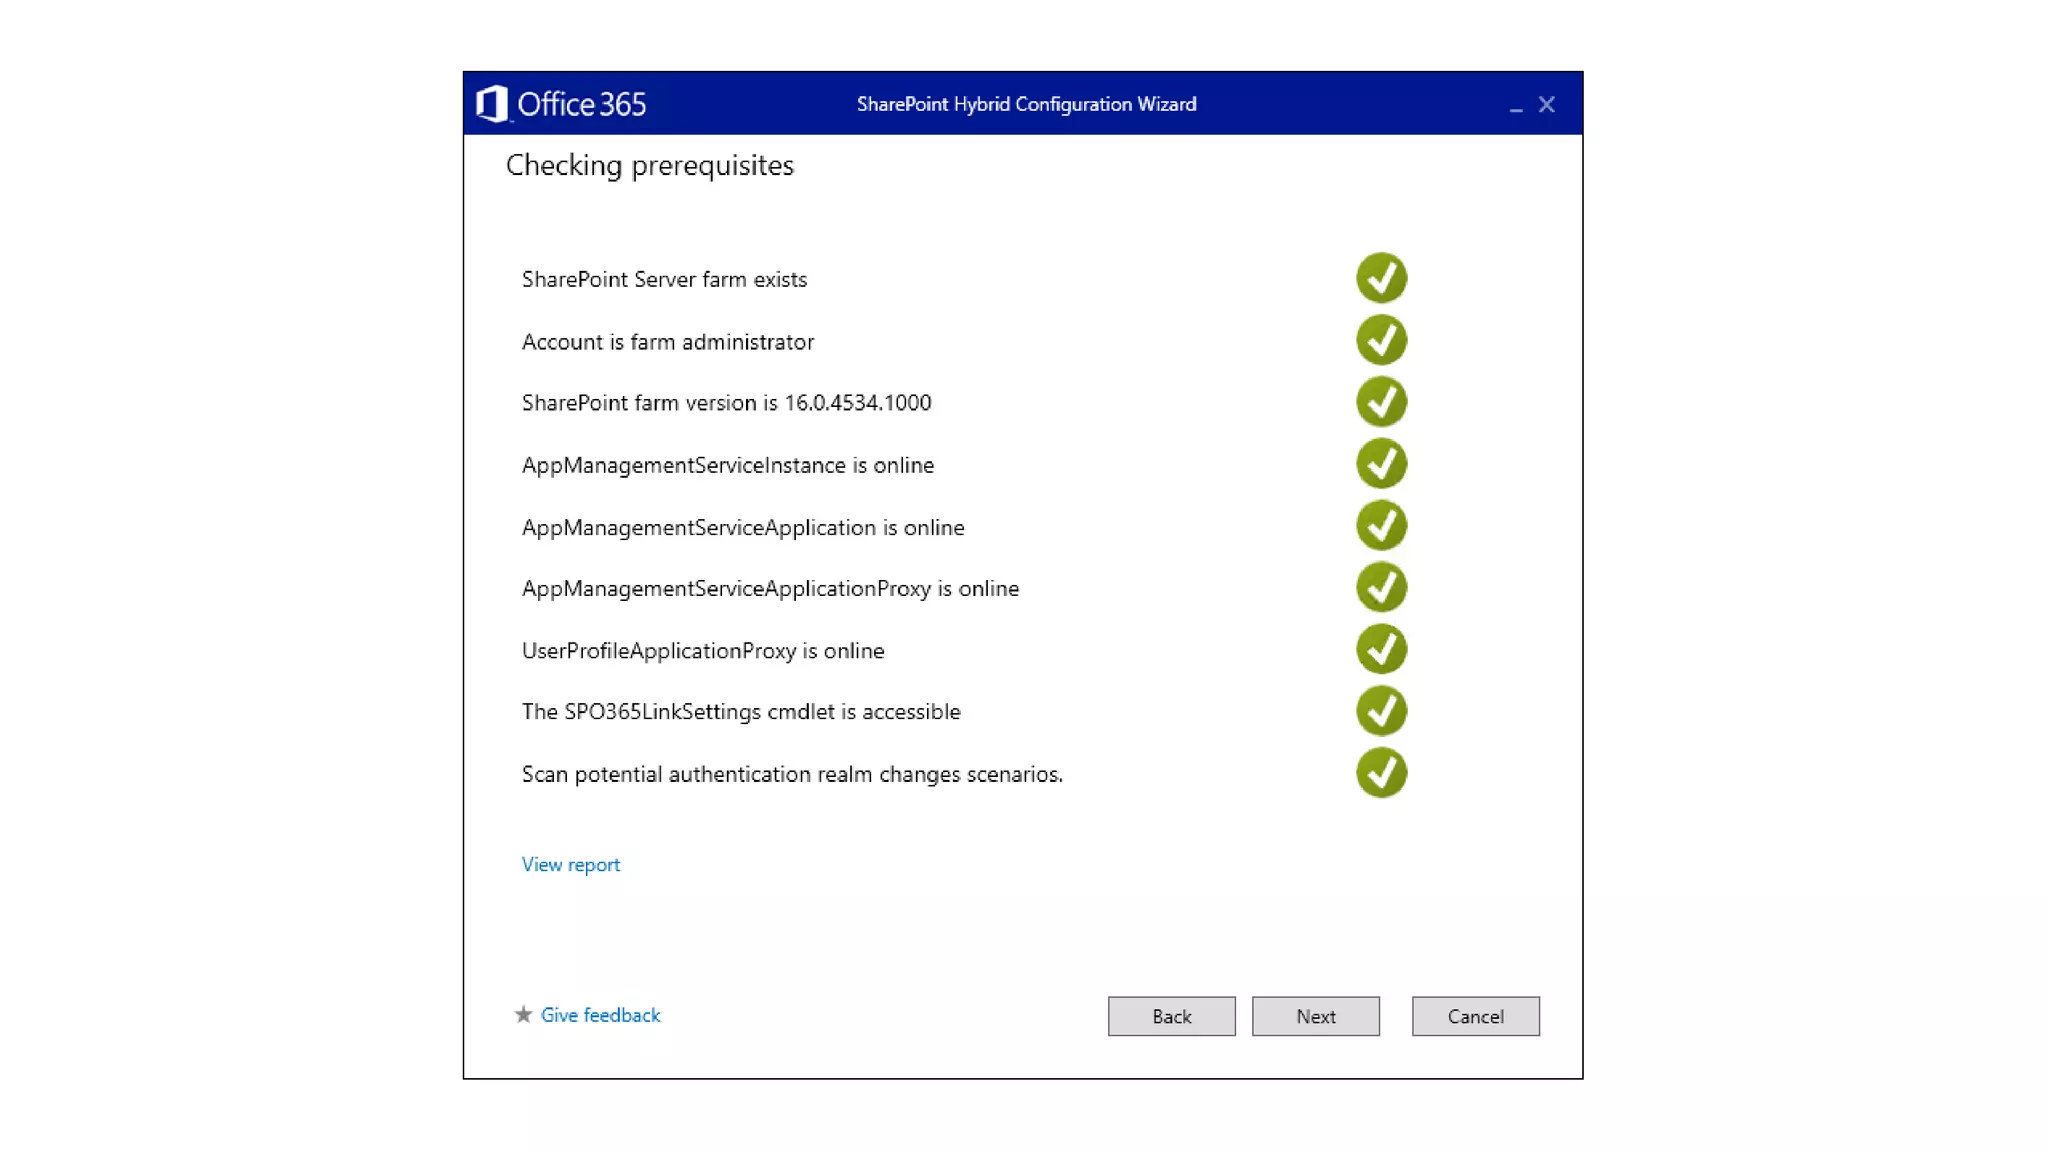Click checkmark for SPO365LinkSettings cmdlet accessible

1381,711
